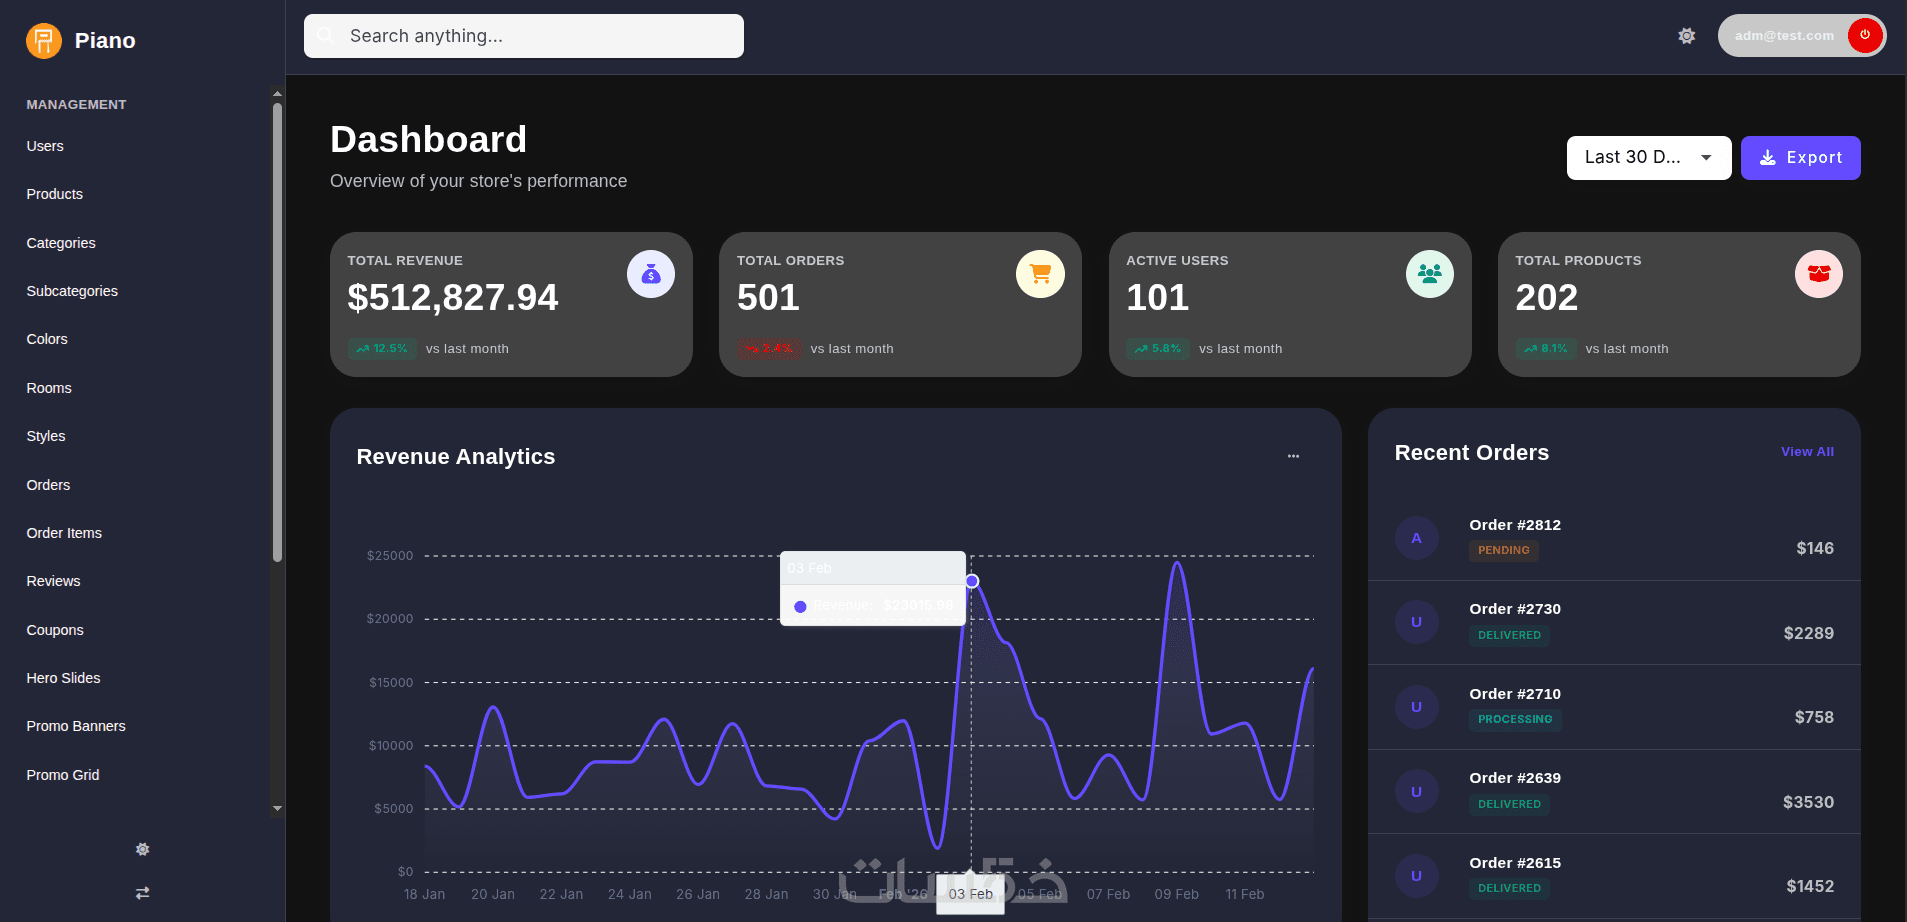Click the Piano logo icon
Screen dimensions: 1907x922
44,41
